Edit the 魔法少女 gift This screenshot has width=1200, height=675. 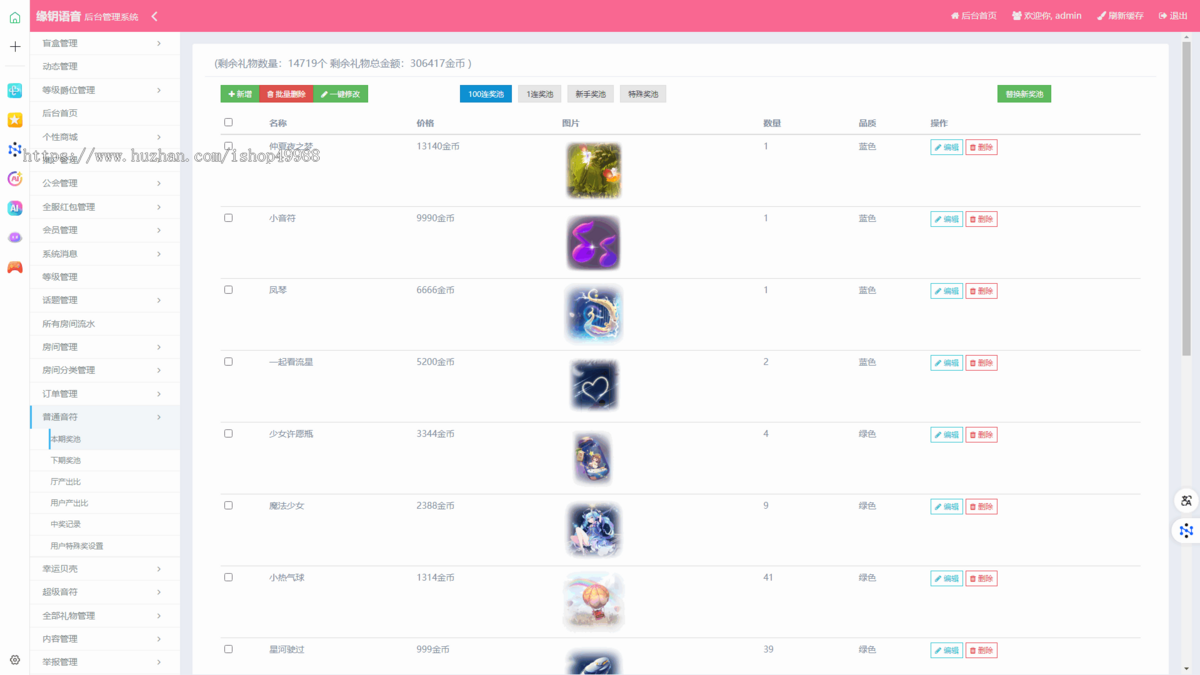[946, 507]
